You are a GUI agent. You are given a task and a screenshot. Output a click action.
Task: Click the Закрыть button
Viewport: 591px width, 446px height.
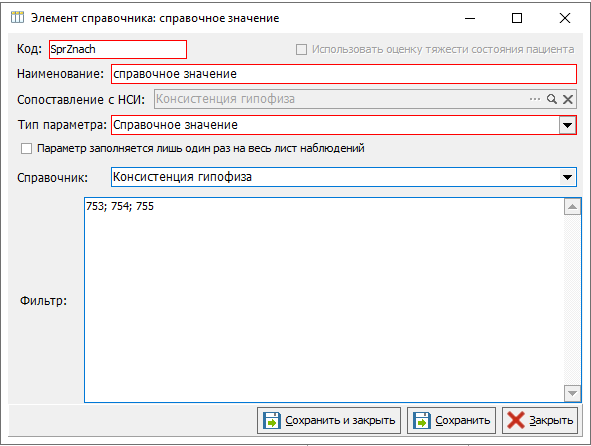540,420
